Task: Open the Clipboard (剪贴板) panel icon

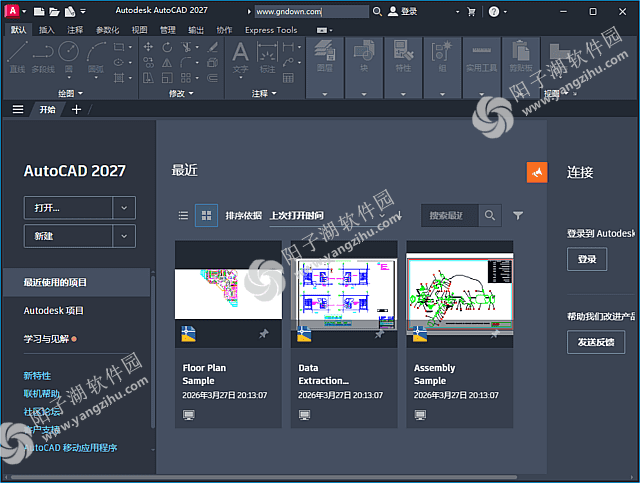Action: pyautogui.click(x=521, y=56)
